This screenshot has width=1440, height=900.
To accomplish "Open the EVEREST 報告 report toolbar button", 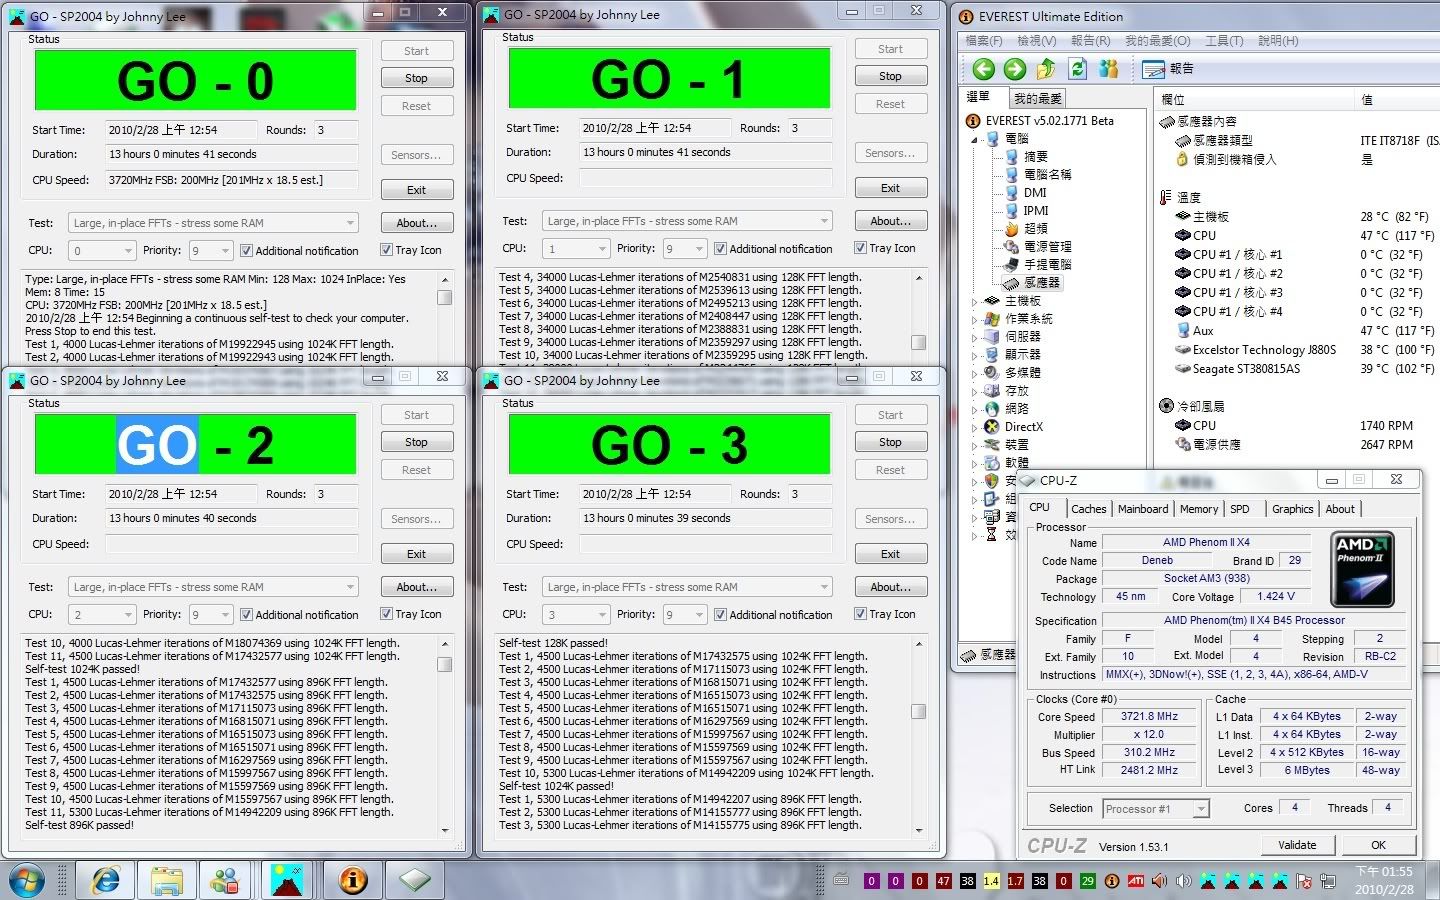I will click(1168, 69).
